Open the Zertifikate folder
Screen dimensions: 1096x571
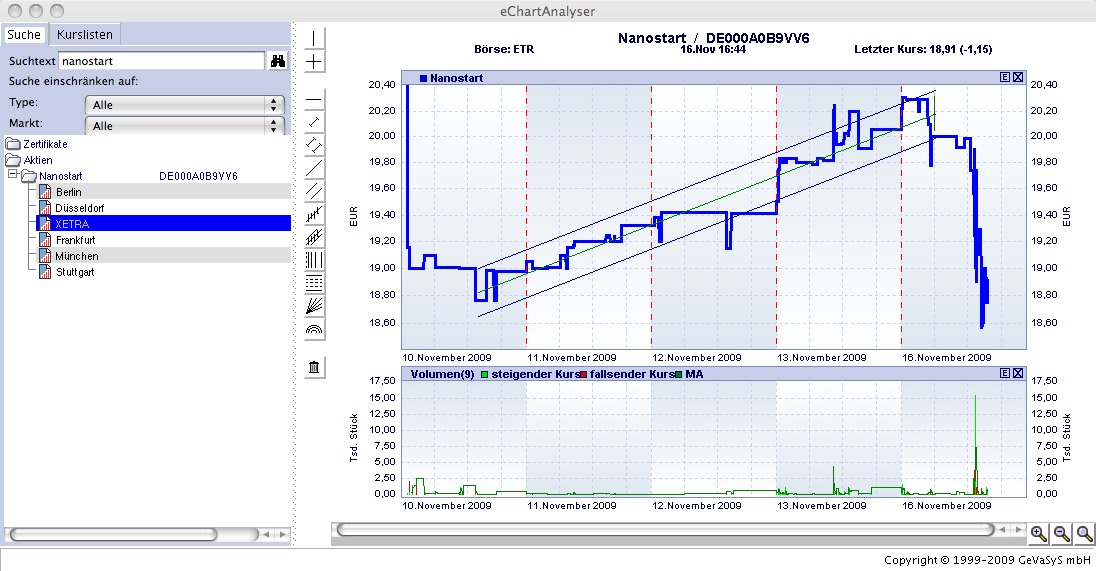click(38, 144)
